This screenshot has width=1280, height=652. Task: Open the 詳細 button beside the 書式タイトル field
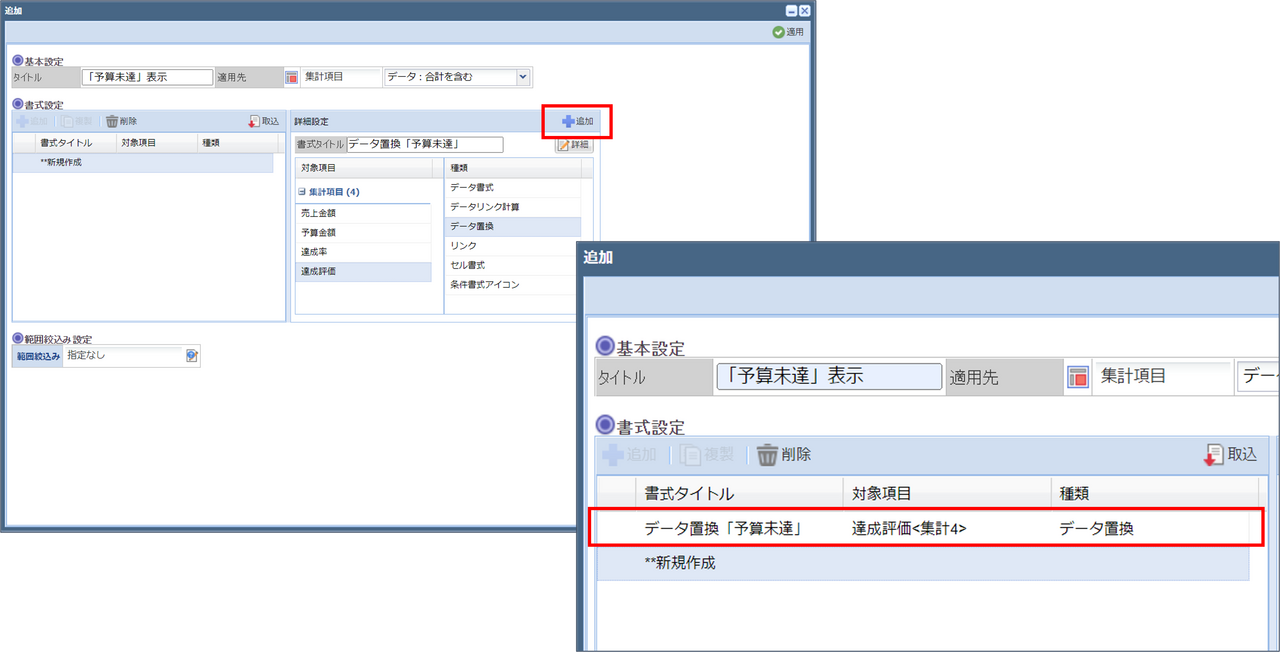click(574, 145)
